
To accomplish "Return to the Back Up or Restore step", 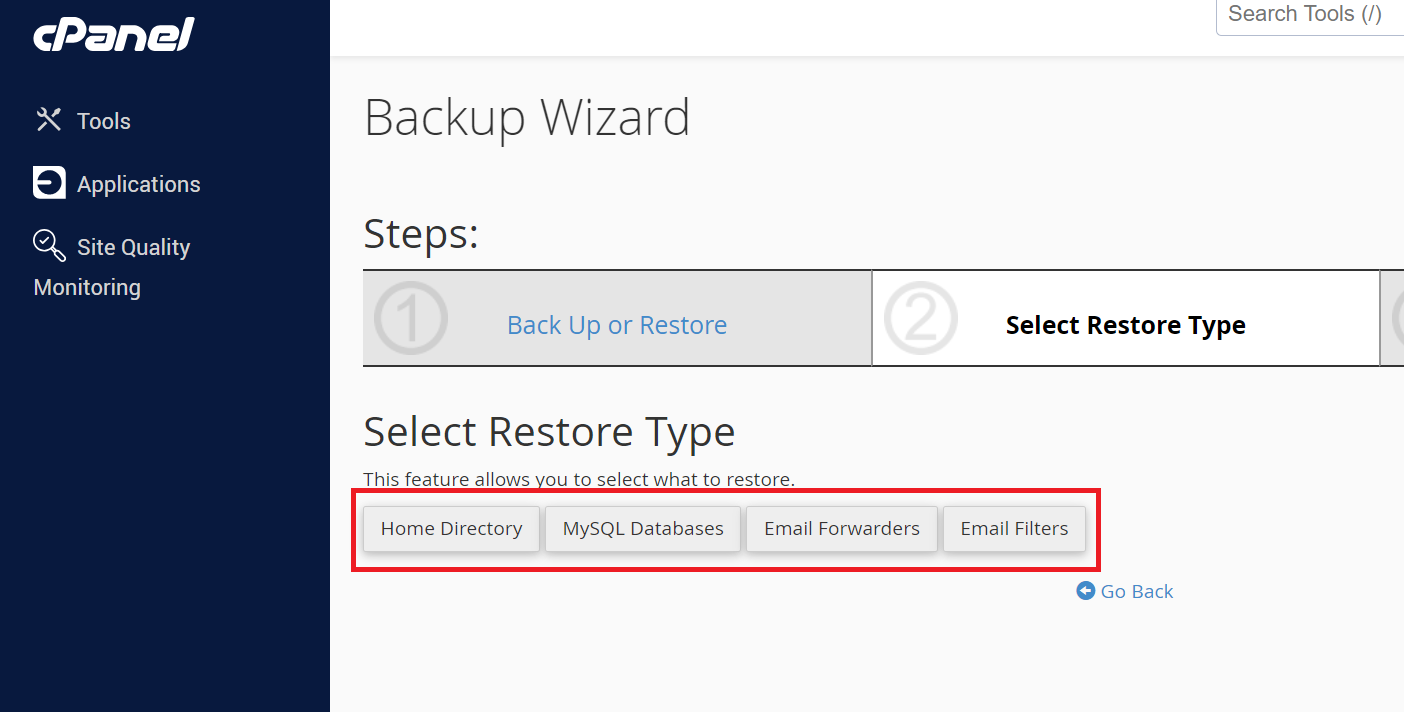I will coord(617,325).
